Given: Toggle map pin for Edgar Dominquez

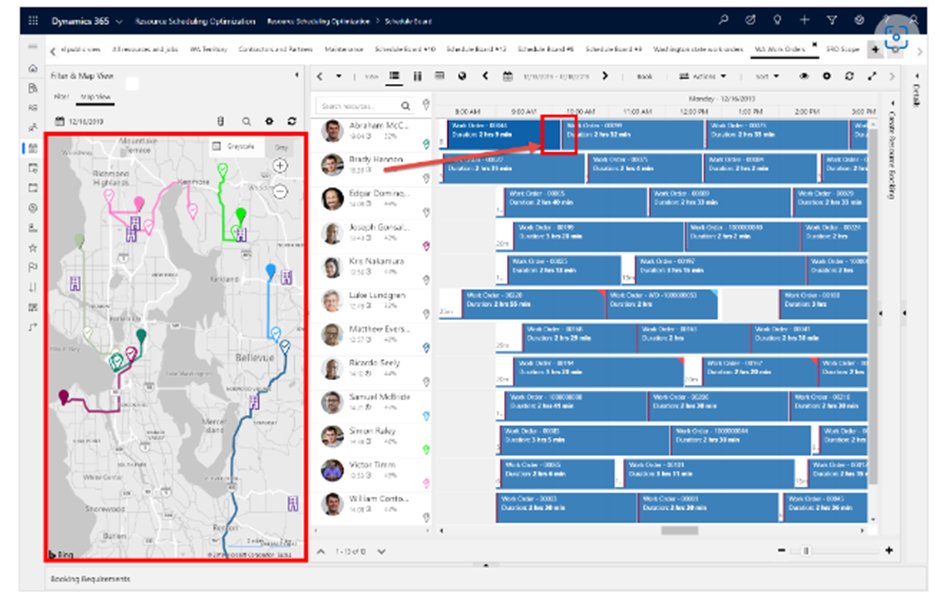Looking at the screenshot, I should pos(426,212).
